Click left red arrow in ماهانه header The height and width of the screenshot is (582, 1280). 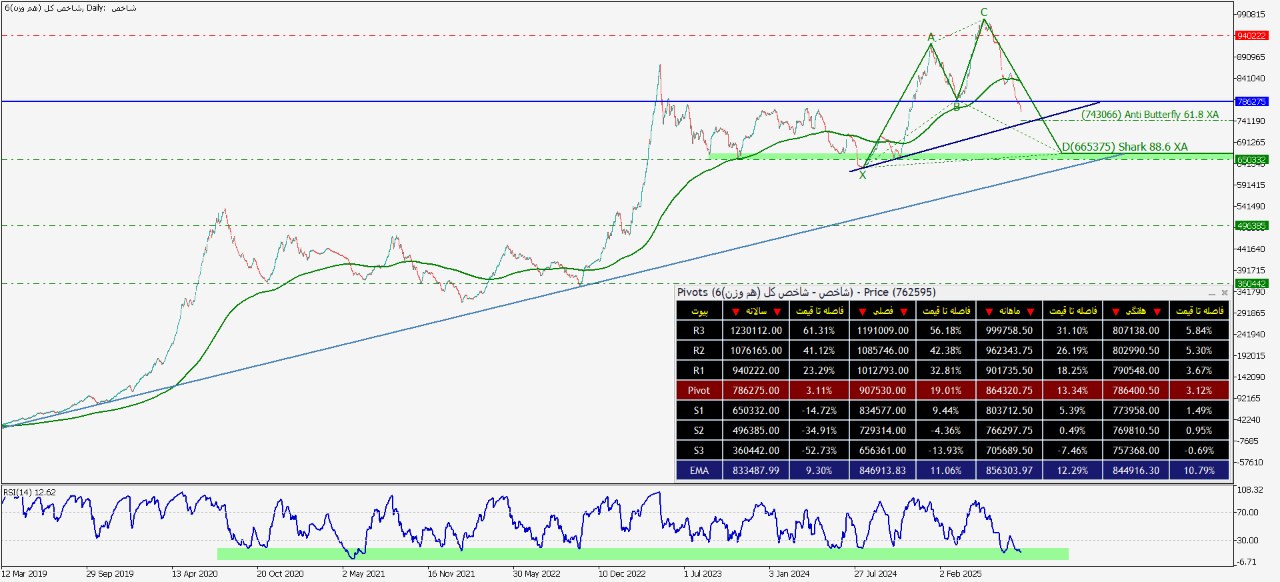pos(991,312)
